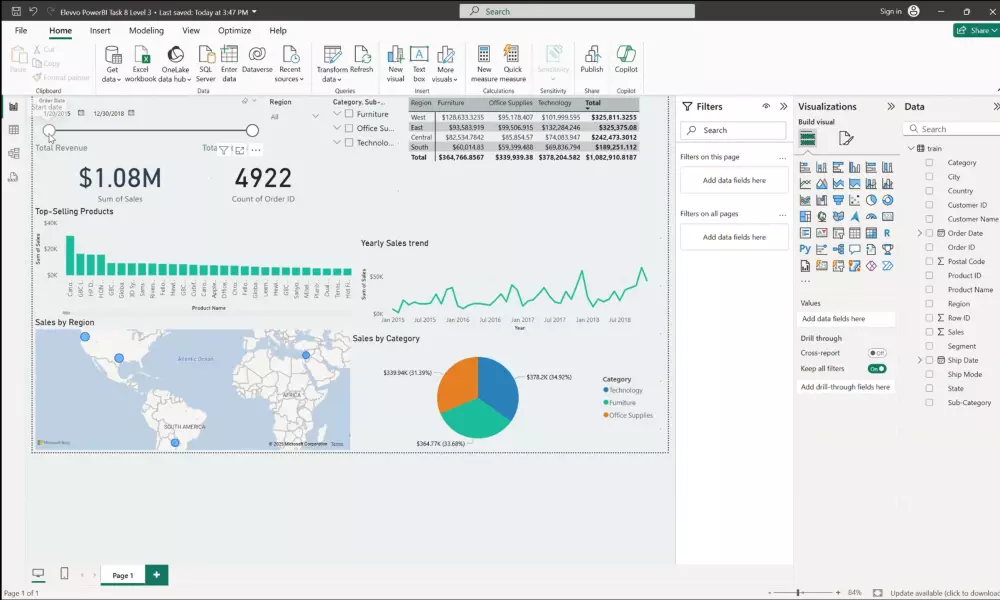1000x600 pixels.
Task: Switch to the Modeling ribbon tab
Action: point(146,30)
